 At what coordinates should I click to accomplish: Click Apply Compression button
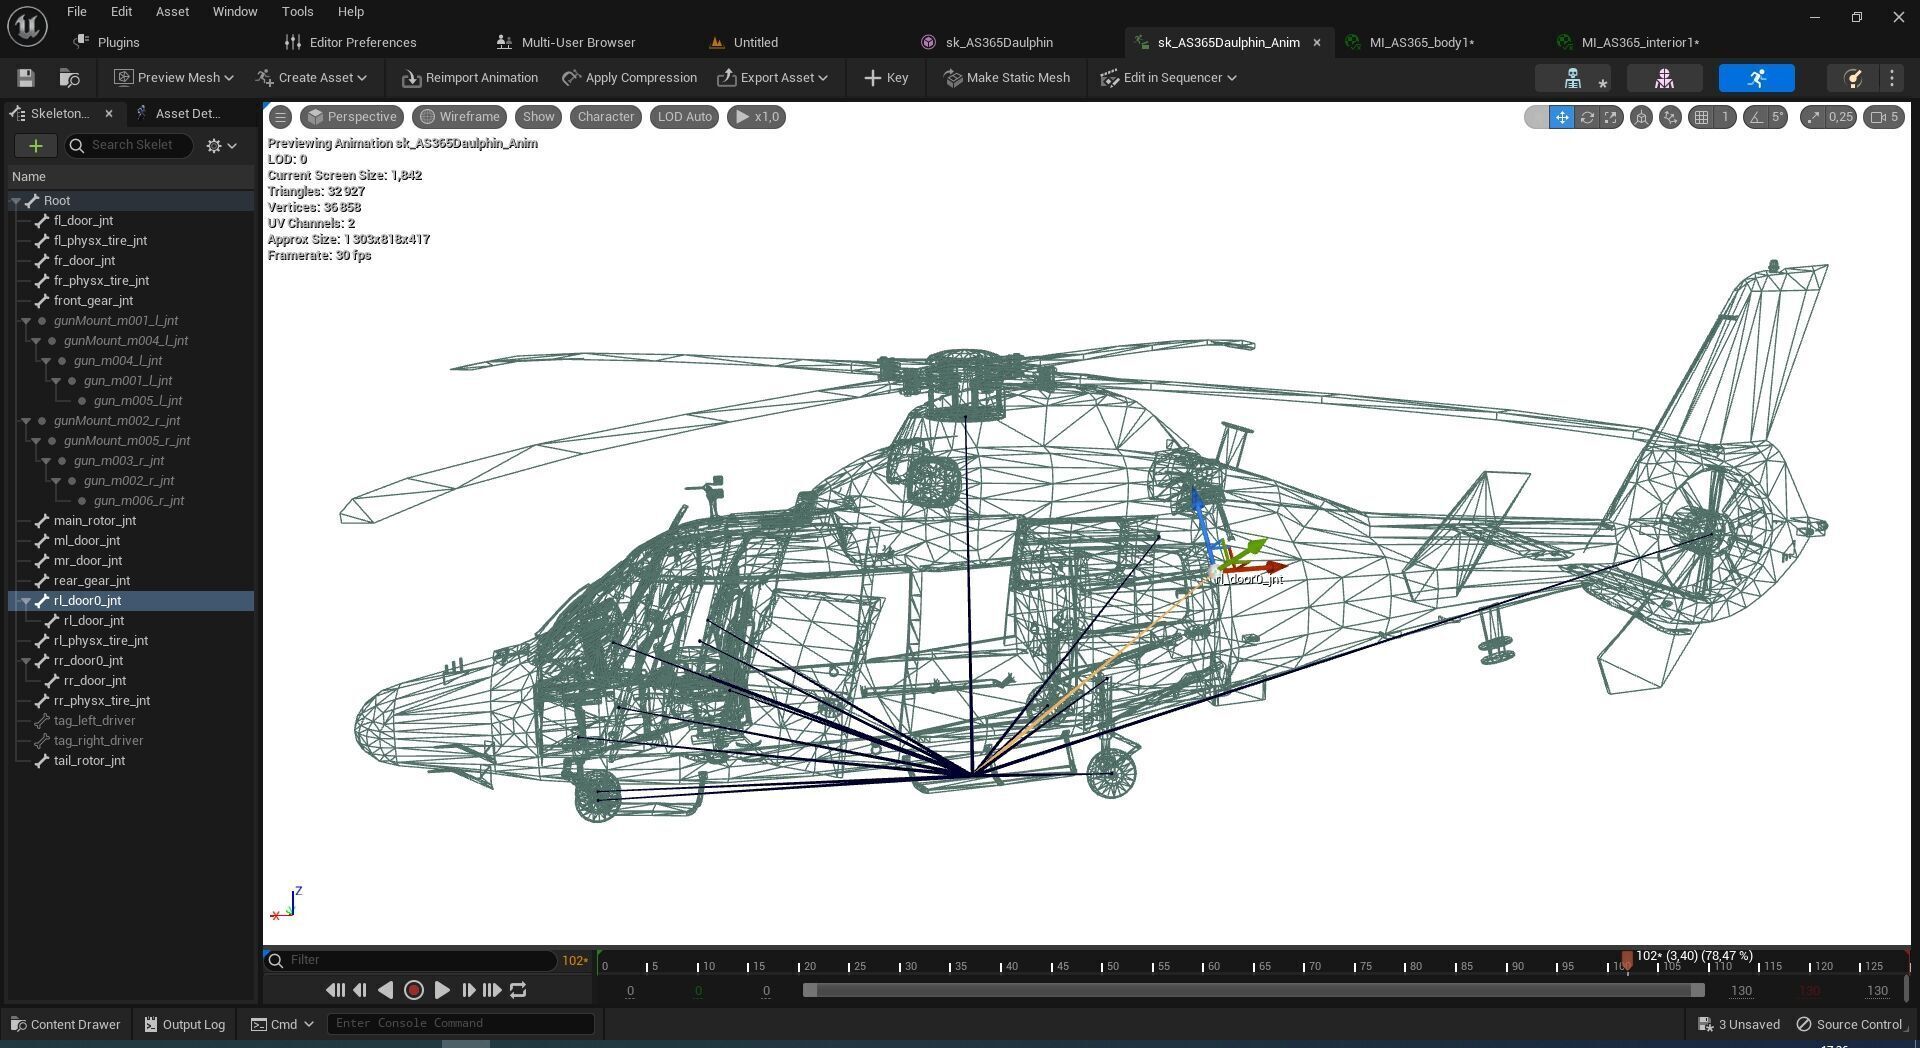click(x=629, y=78)
